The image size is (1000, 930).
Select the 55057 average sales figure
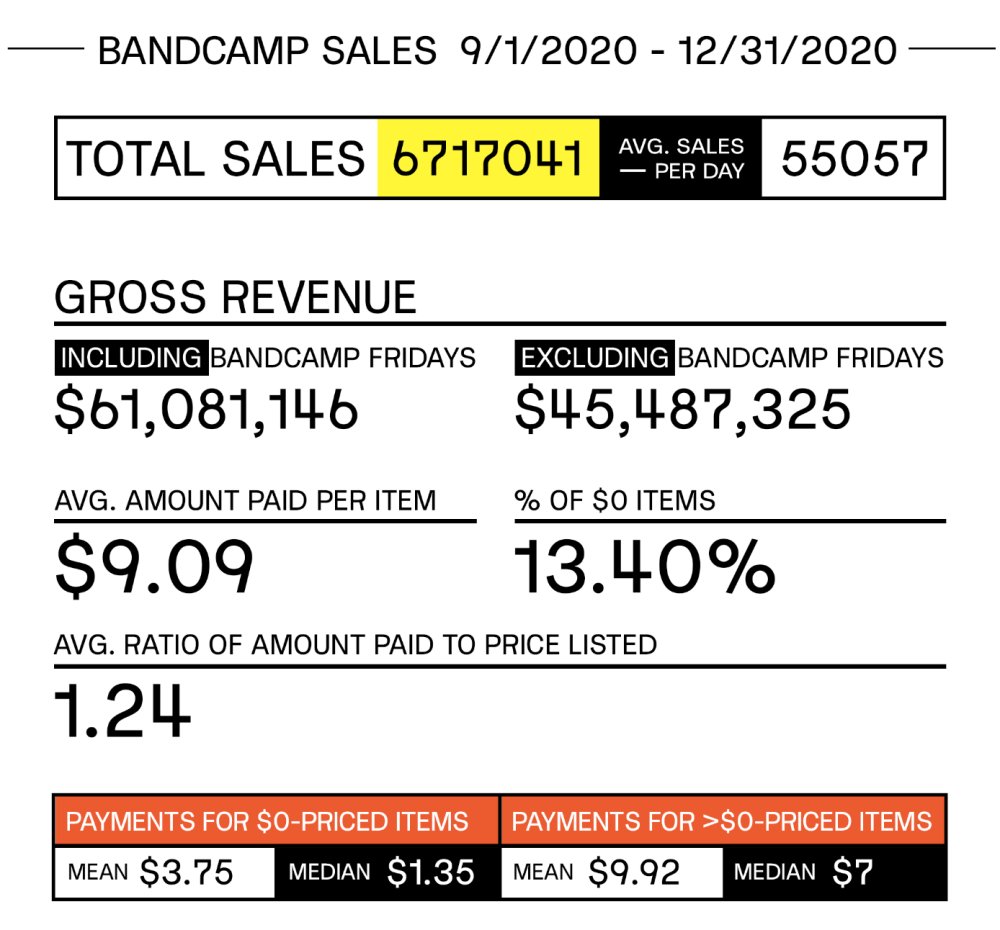coord(854,158)
